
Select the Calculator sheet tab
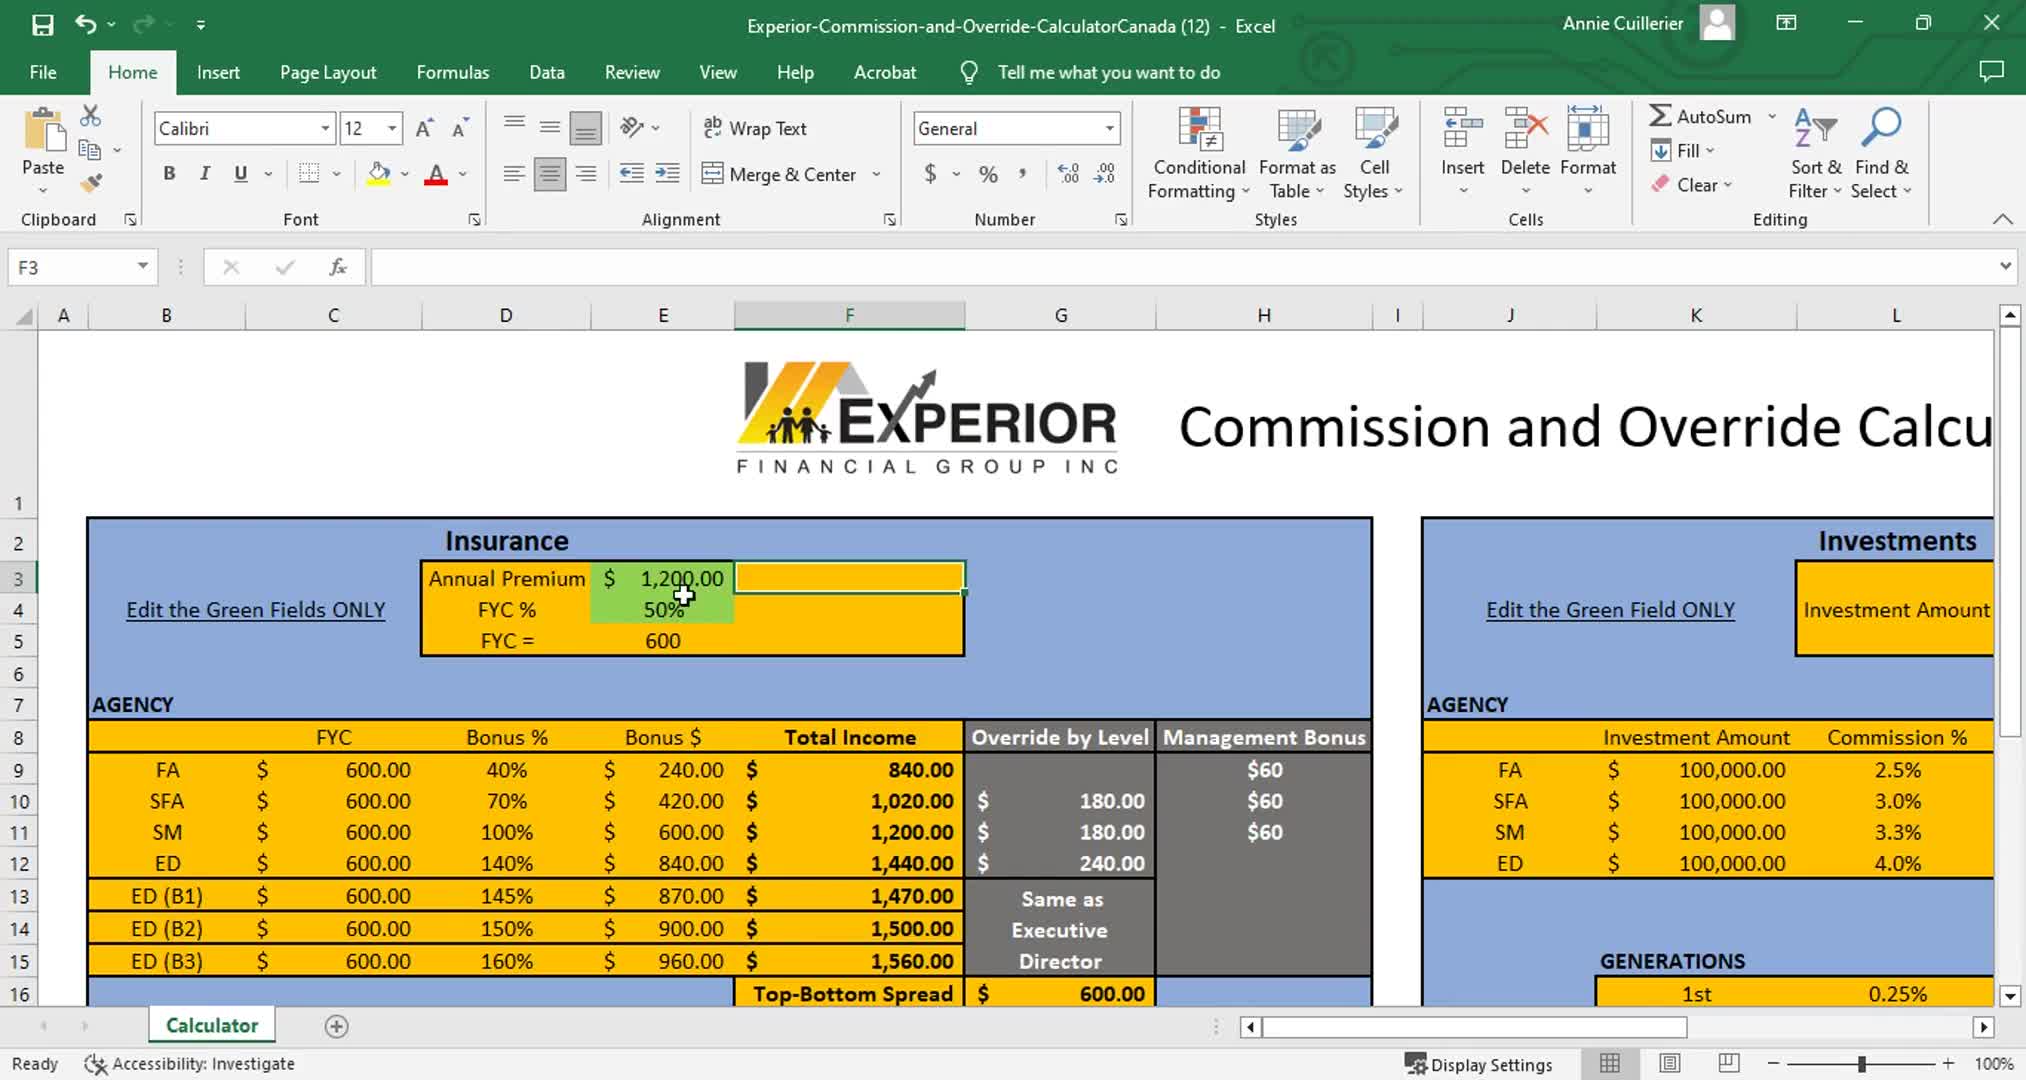211,1025
